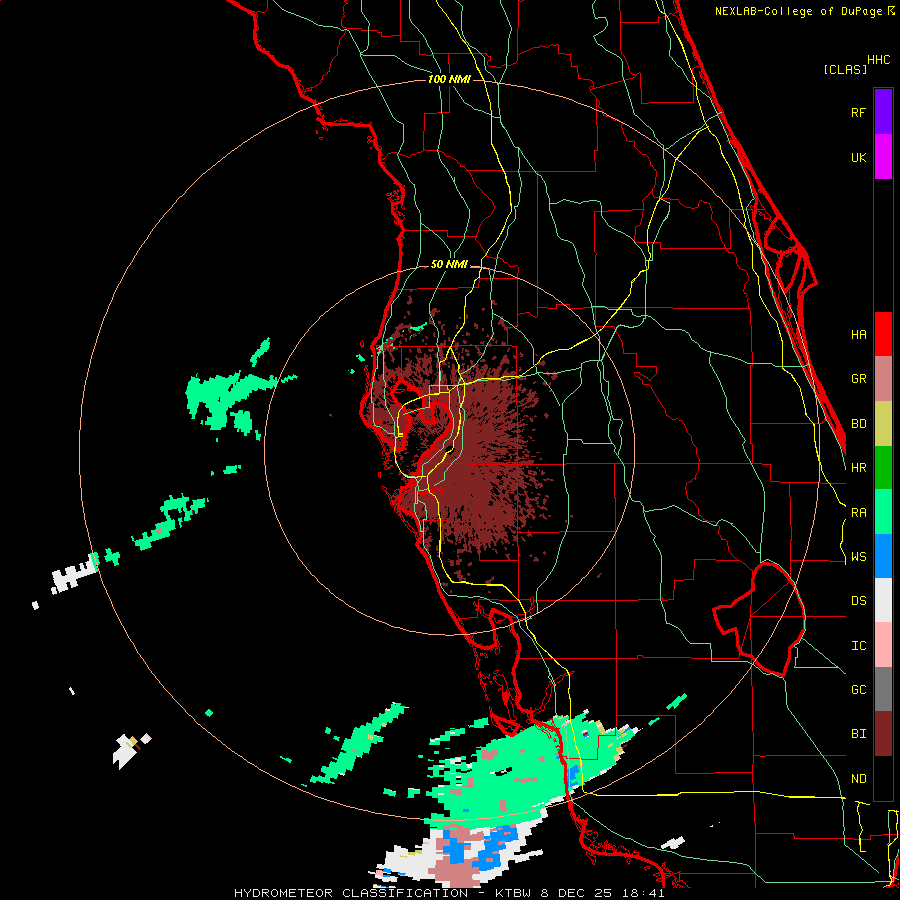Click the '50 NMI' range ring label
The image size is (900, 900).
pos(449,265)
